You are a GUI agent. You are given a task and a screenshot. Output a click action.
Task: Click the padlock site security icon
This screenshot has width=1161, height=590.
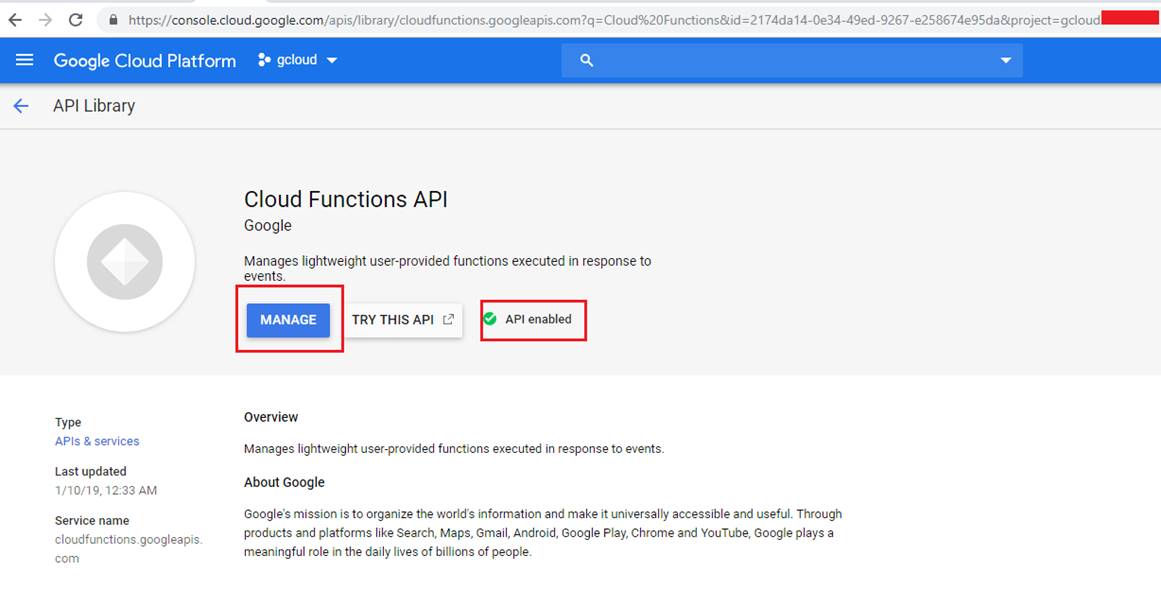coord(113,20)
